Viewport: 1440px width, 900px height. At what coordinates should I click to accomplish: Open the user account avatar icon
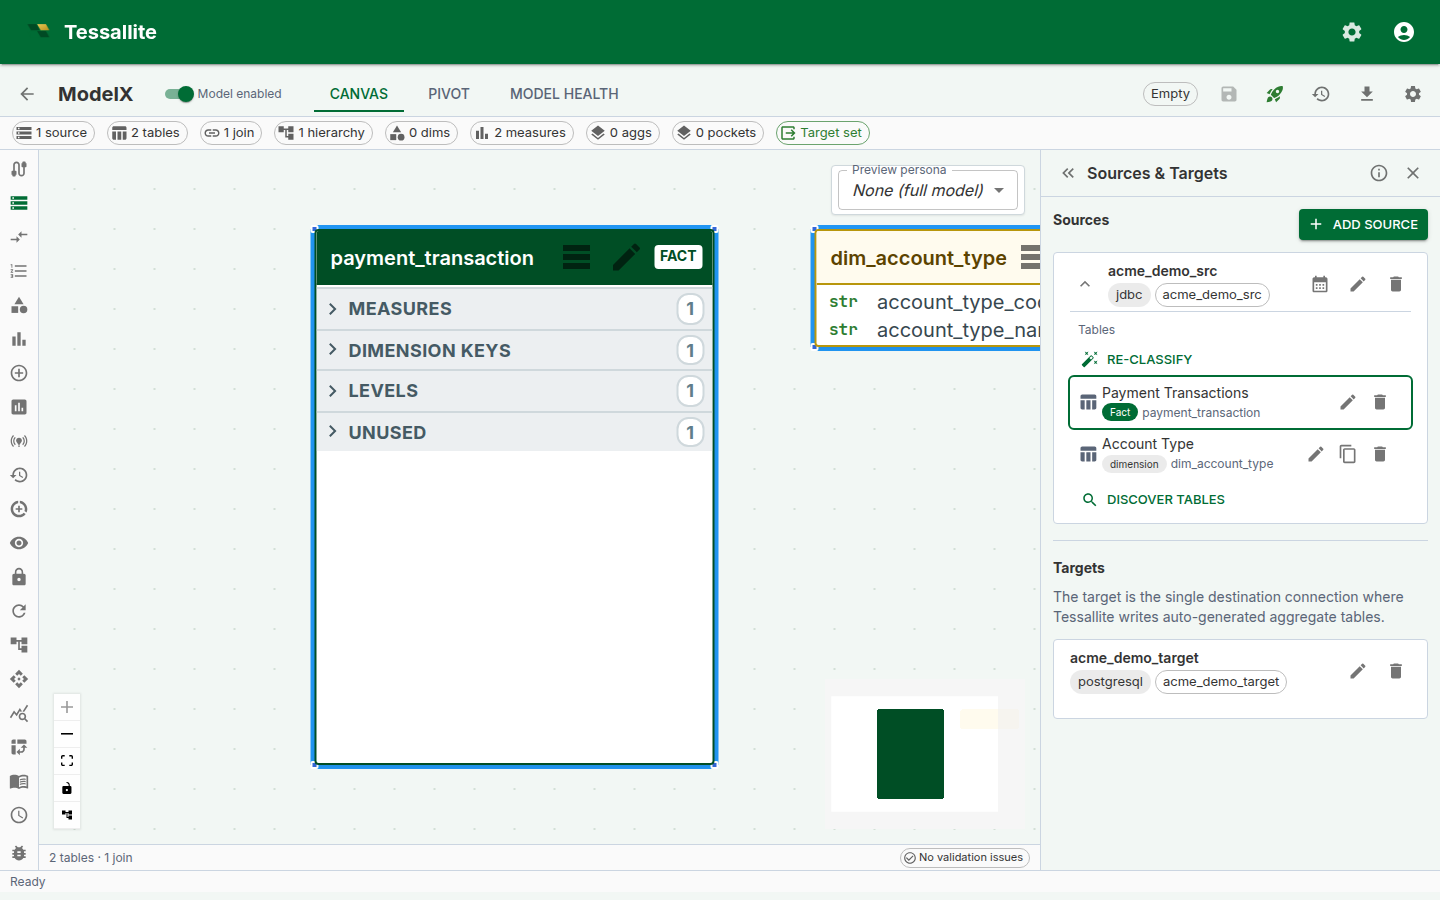[x=1404, y=32]
